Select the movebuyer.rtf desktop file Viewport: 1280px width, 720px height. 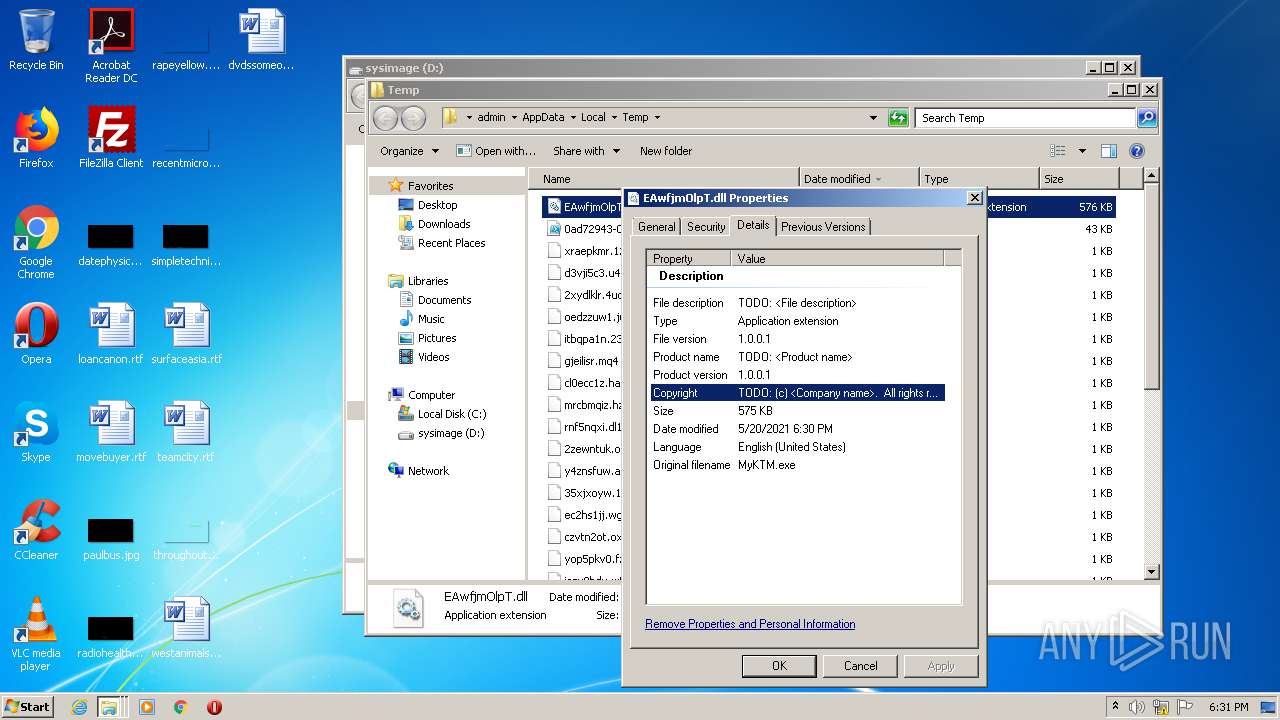click(x=111, y=432)
